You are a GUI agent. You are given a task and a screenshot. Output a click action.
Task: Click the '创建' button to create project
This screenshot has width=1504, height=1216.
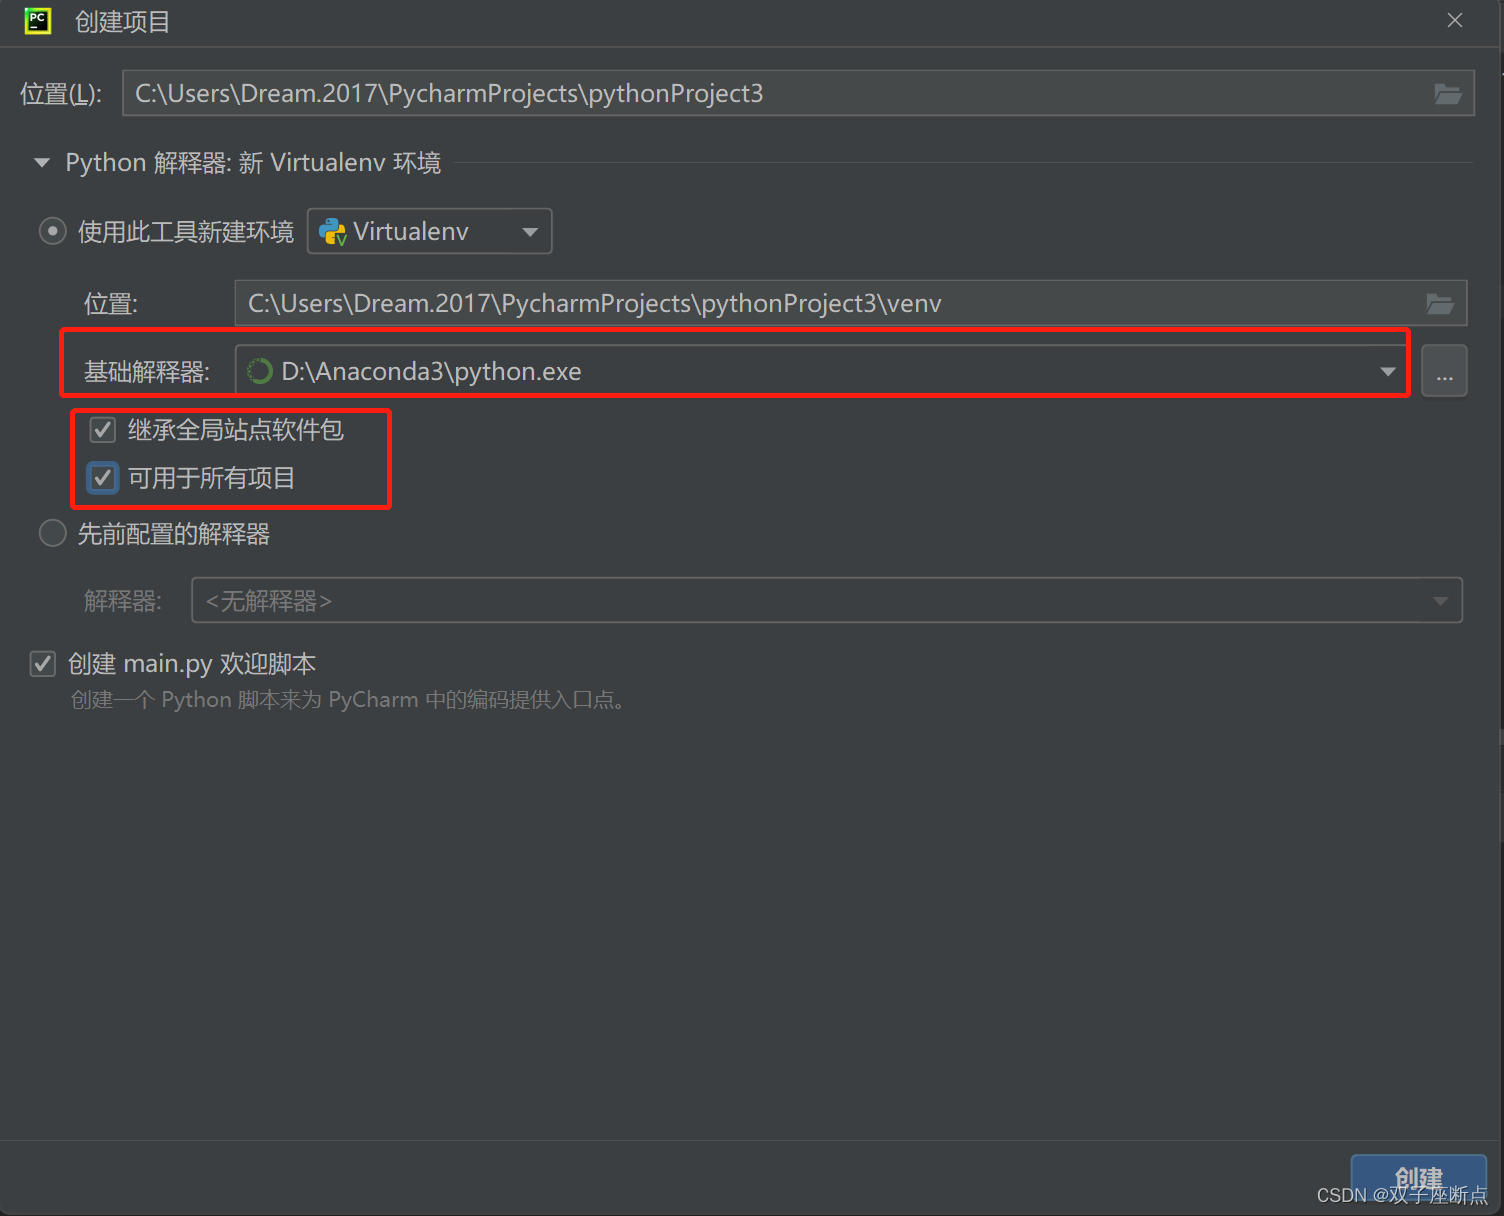click(1418, 1180)
